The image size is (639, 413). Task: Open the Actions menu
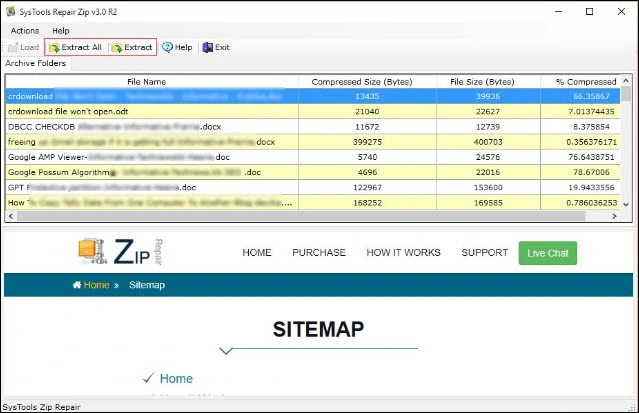click(x=25, y=31)
